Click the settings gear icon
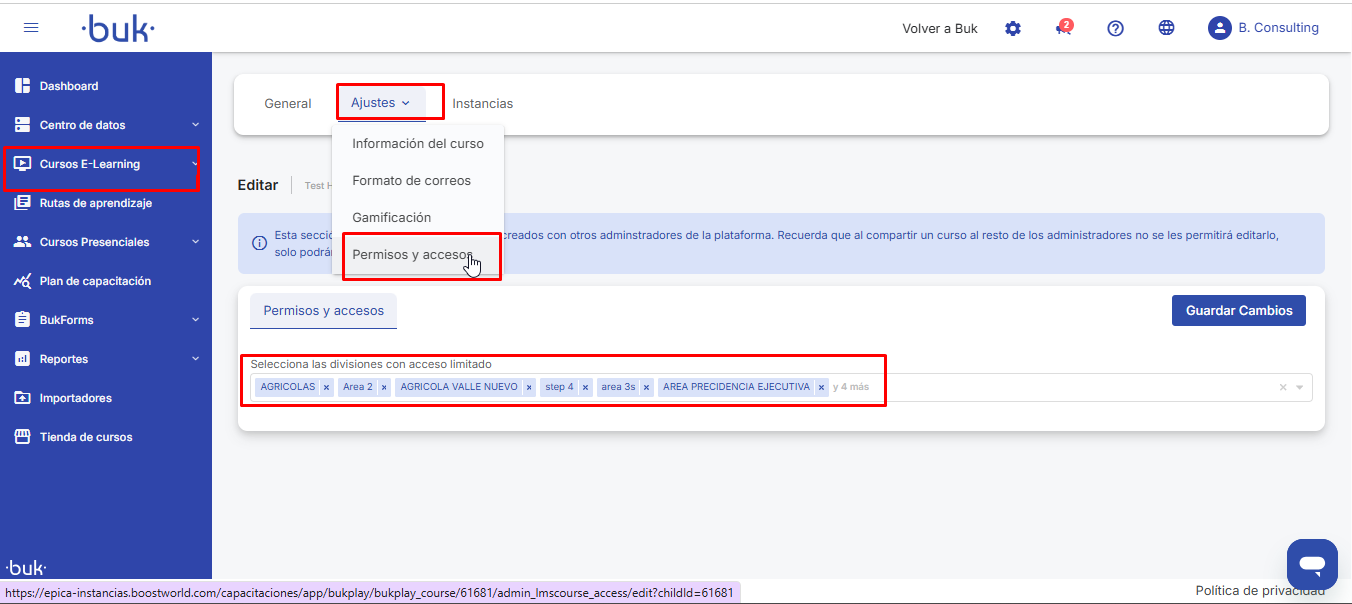This screenshot has height=604, width=1352. coord(1013,28)
